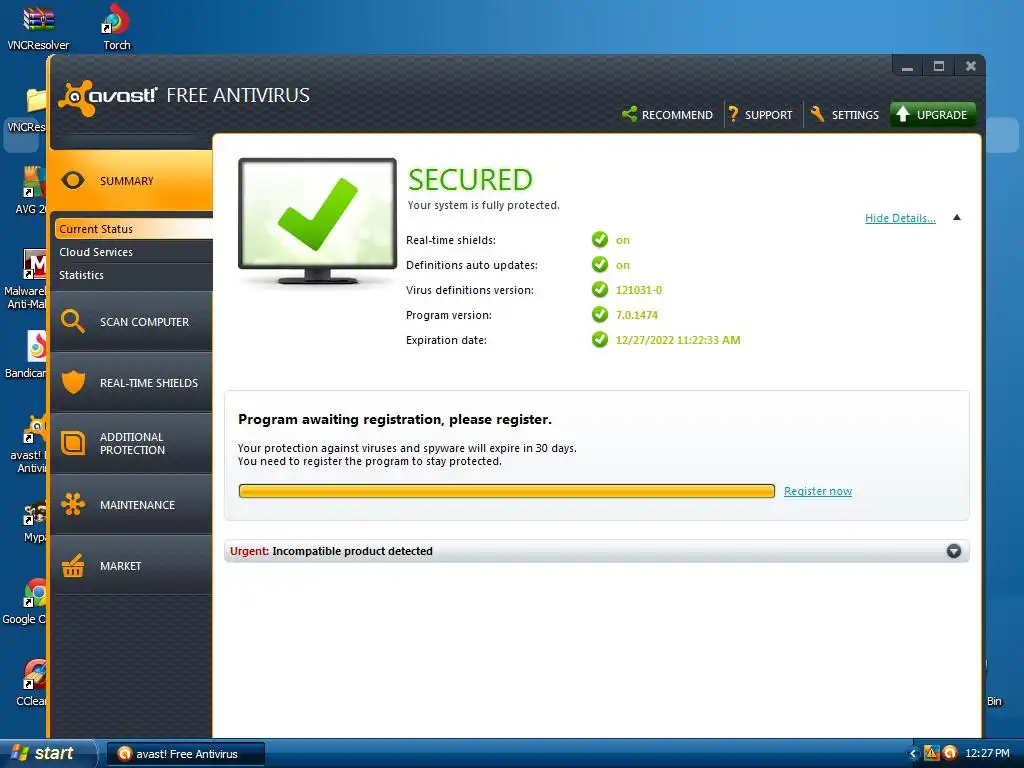Click the taskbar clock showing 12:27 PM

pos(987,754)
